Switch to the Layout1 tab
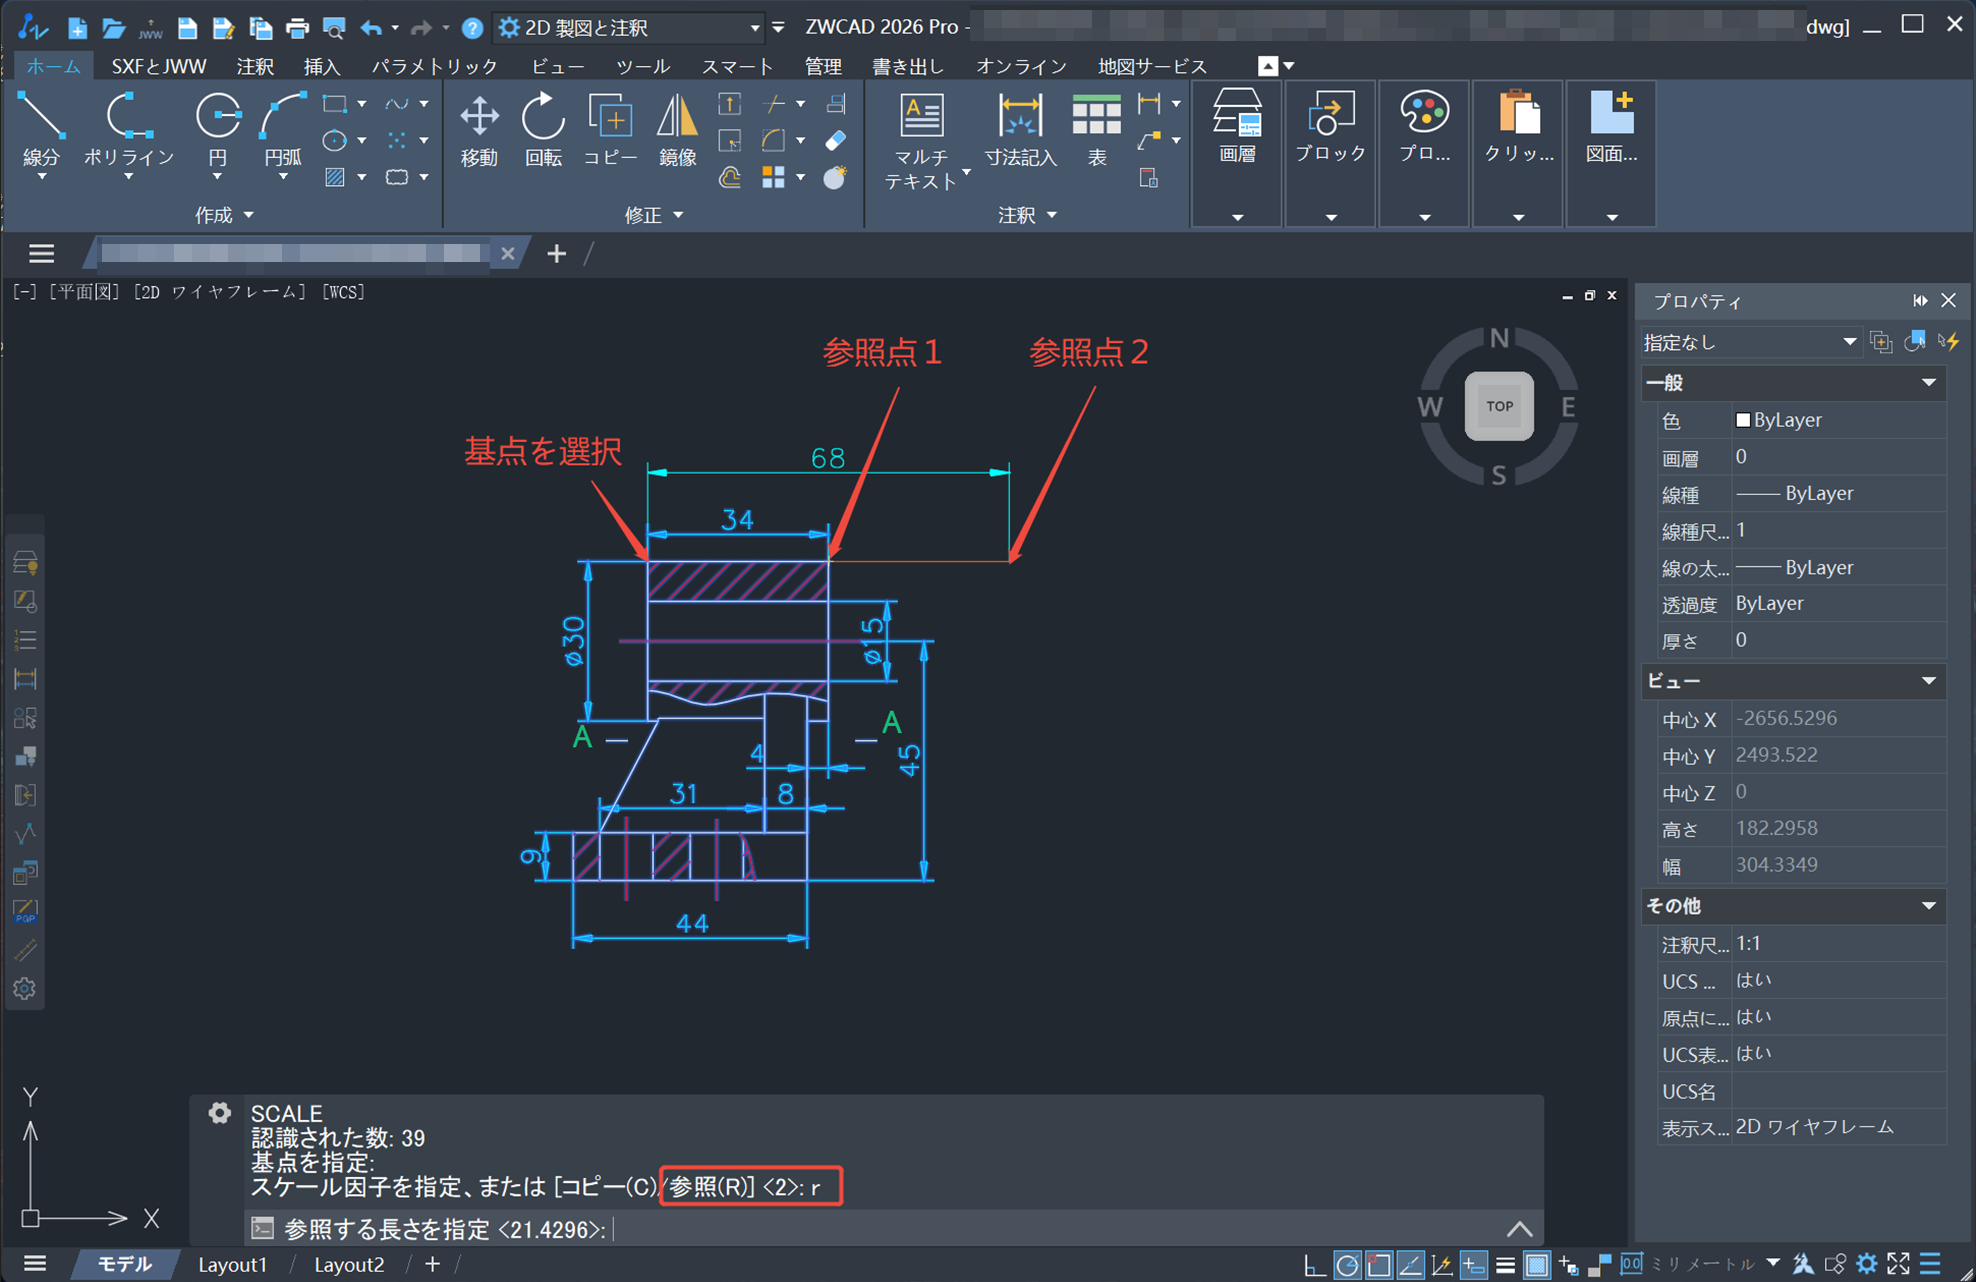 232,1264
